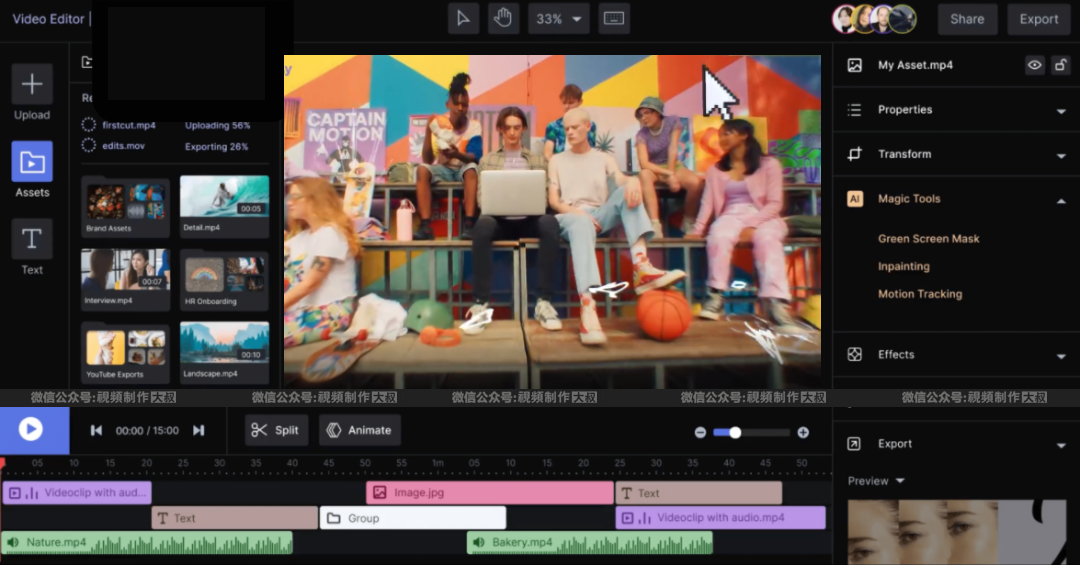Open the Text tool in sidebar

[x=32, y=240]
